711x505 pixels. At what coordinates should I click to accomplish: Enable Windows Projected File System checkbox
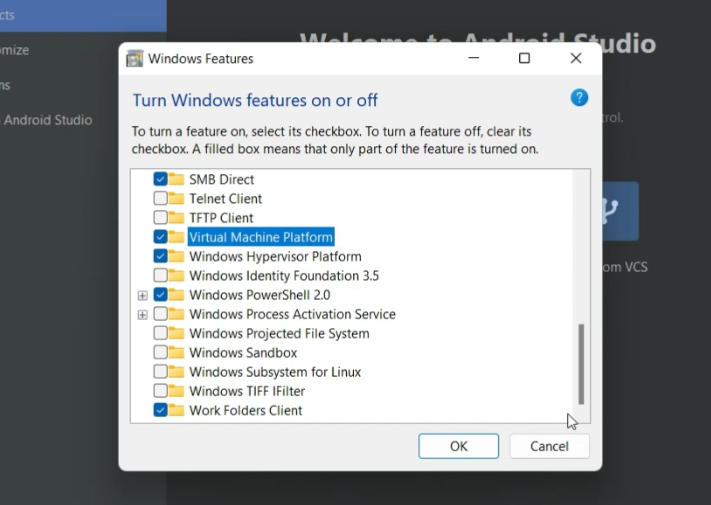coord(160,333)
